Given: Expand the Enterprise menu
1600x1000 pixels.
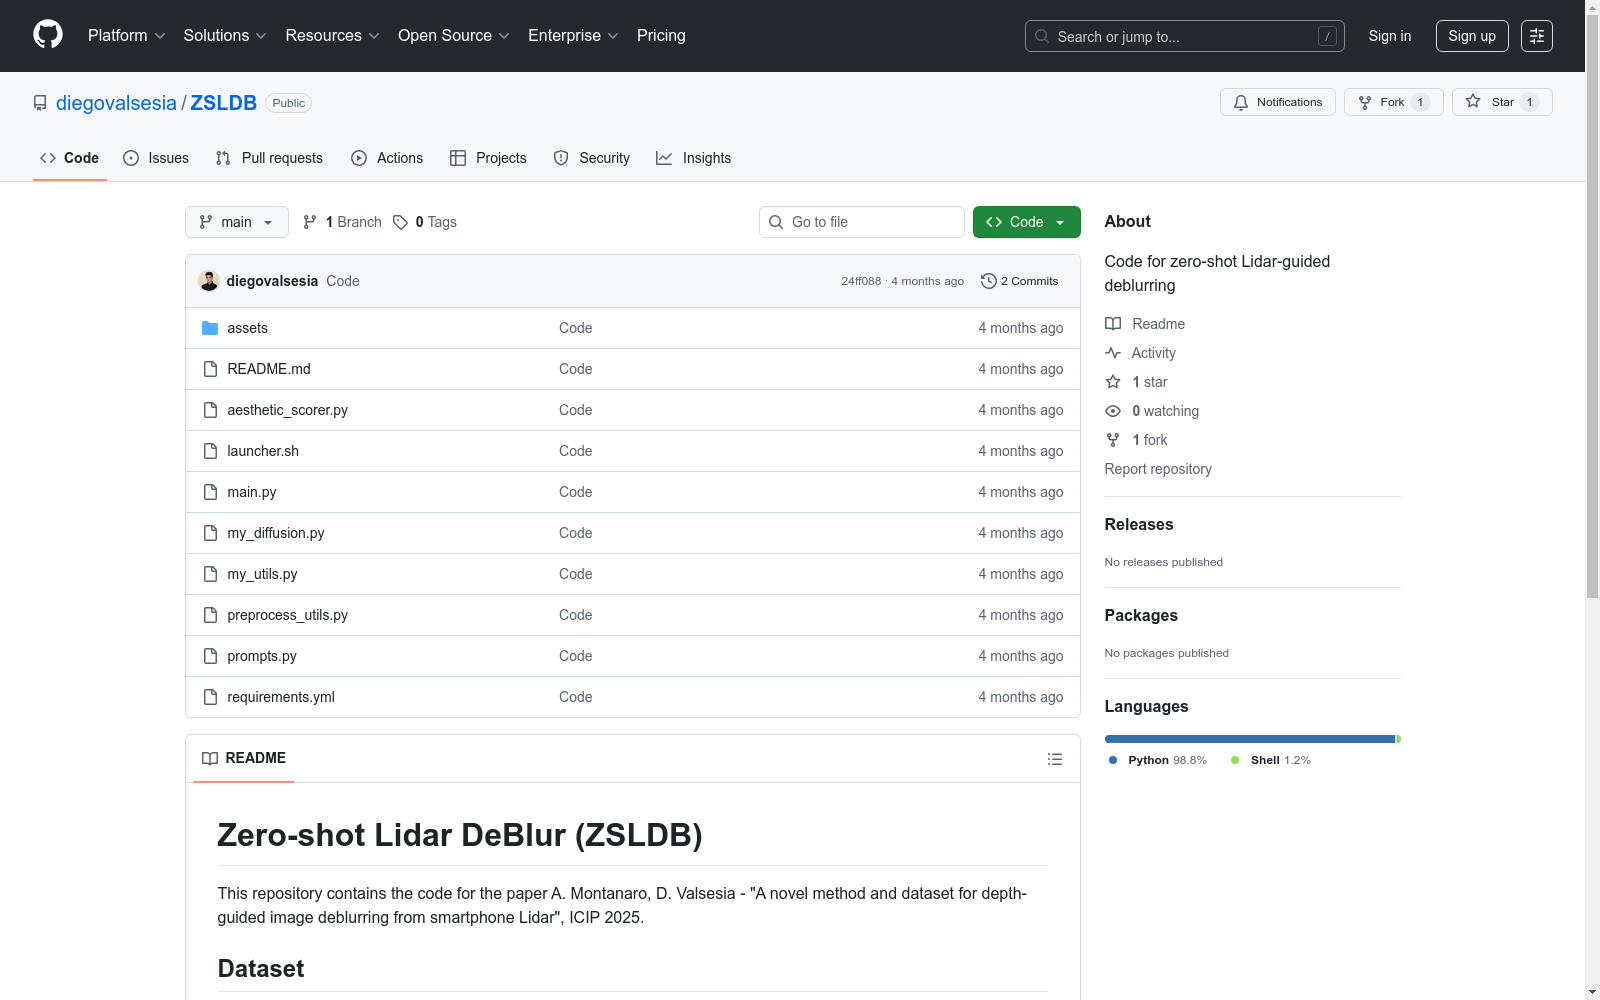Looking at the screenshot, I should pyautogui.click(x=574, y=35).
